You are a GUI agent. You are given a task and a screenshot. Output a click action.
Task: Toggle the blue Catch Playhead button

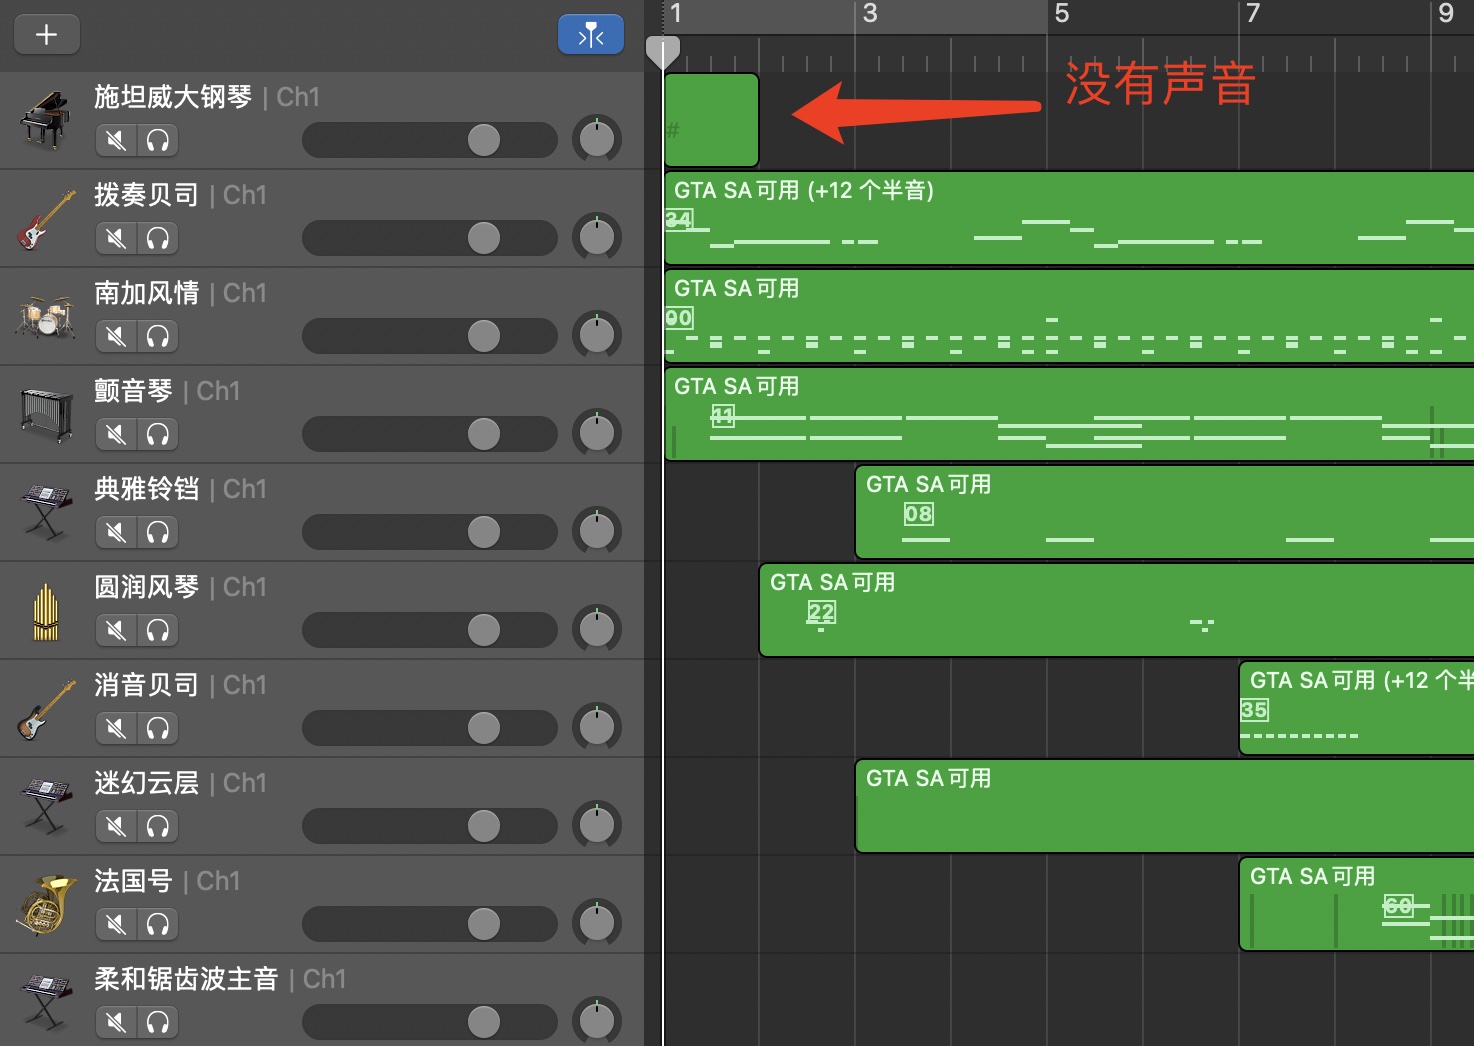(591, 35)
